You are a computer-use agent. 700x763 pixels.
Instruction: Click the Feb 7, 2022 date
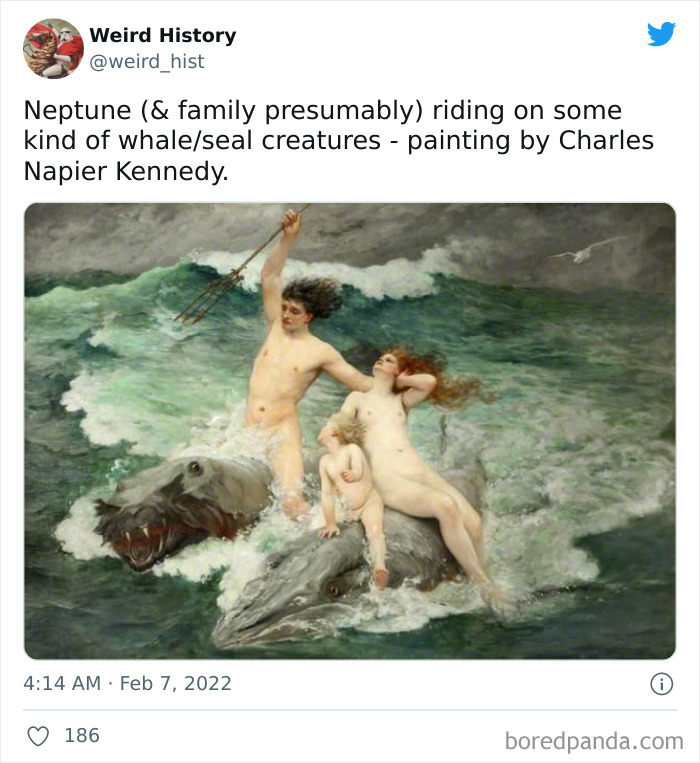(x=176, y=684)
